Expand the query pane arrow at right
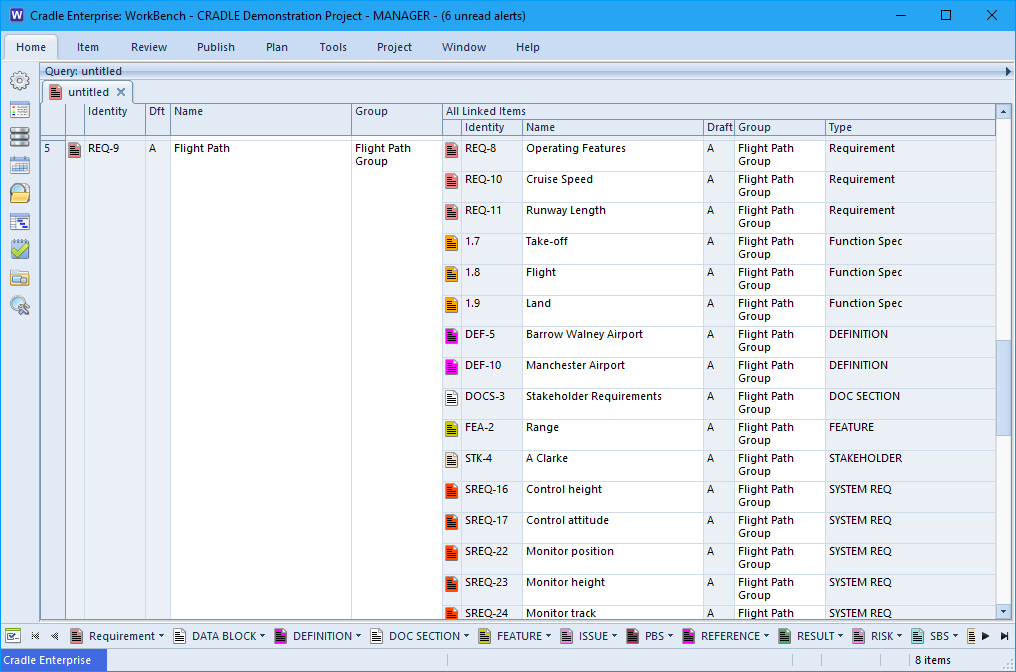 (x=1008, y=71)
